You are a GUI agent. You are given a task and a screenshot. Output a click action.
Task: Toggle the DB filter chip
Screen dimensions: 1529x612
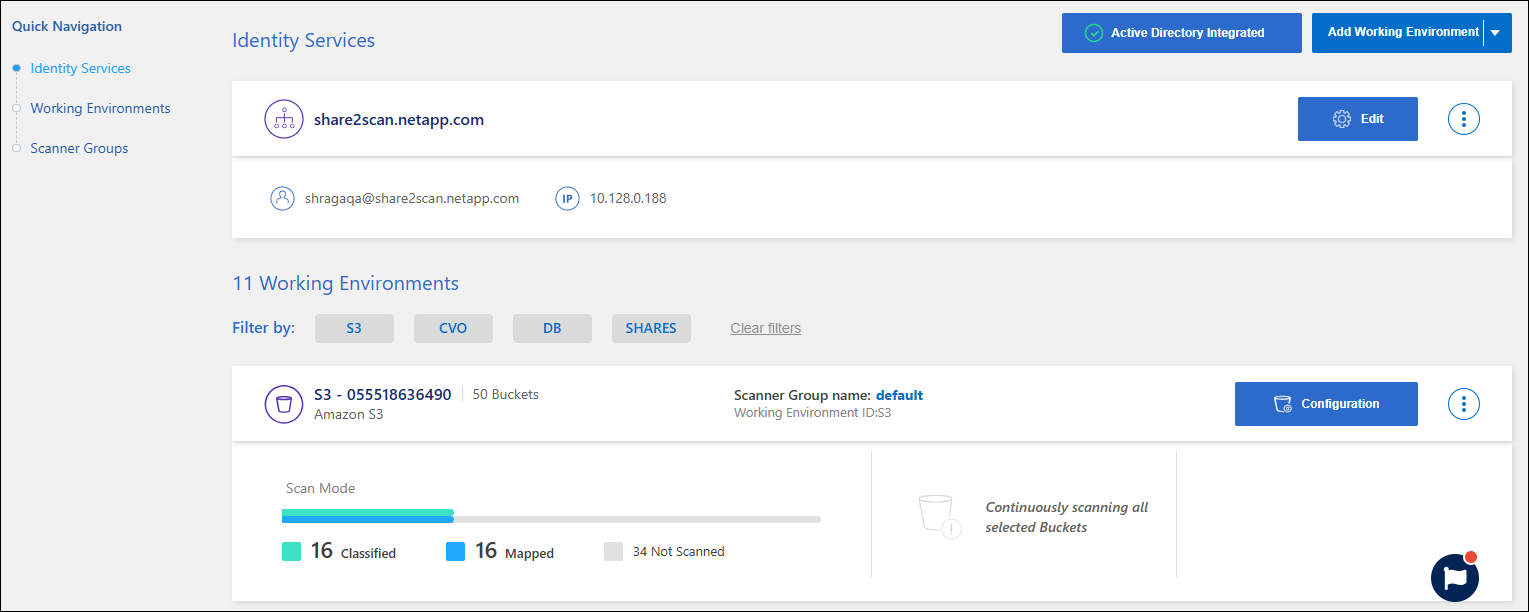552,328
